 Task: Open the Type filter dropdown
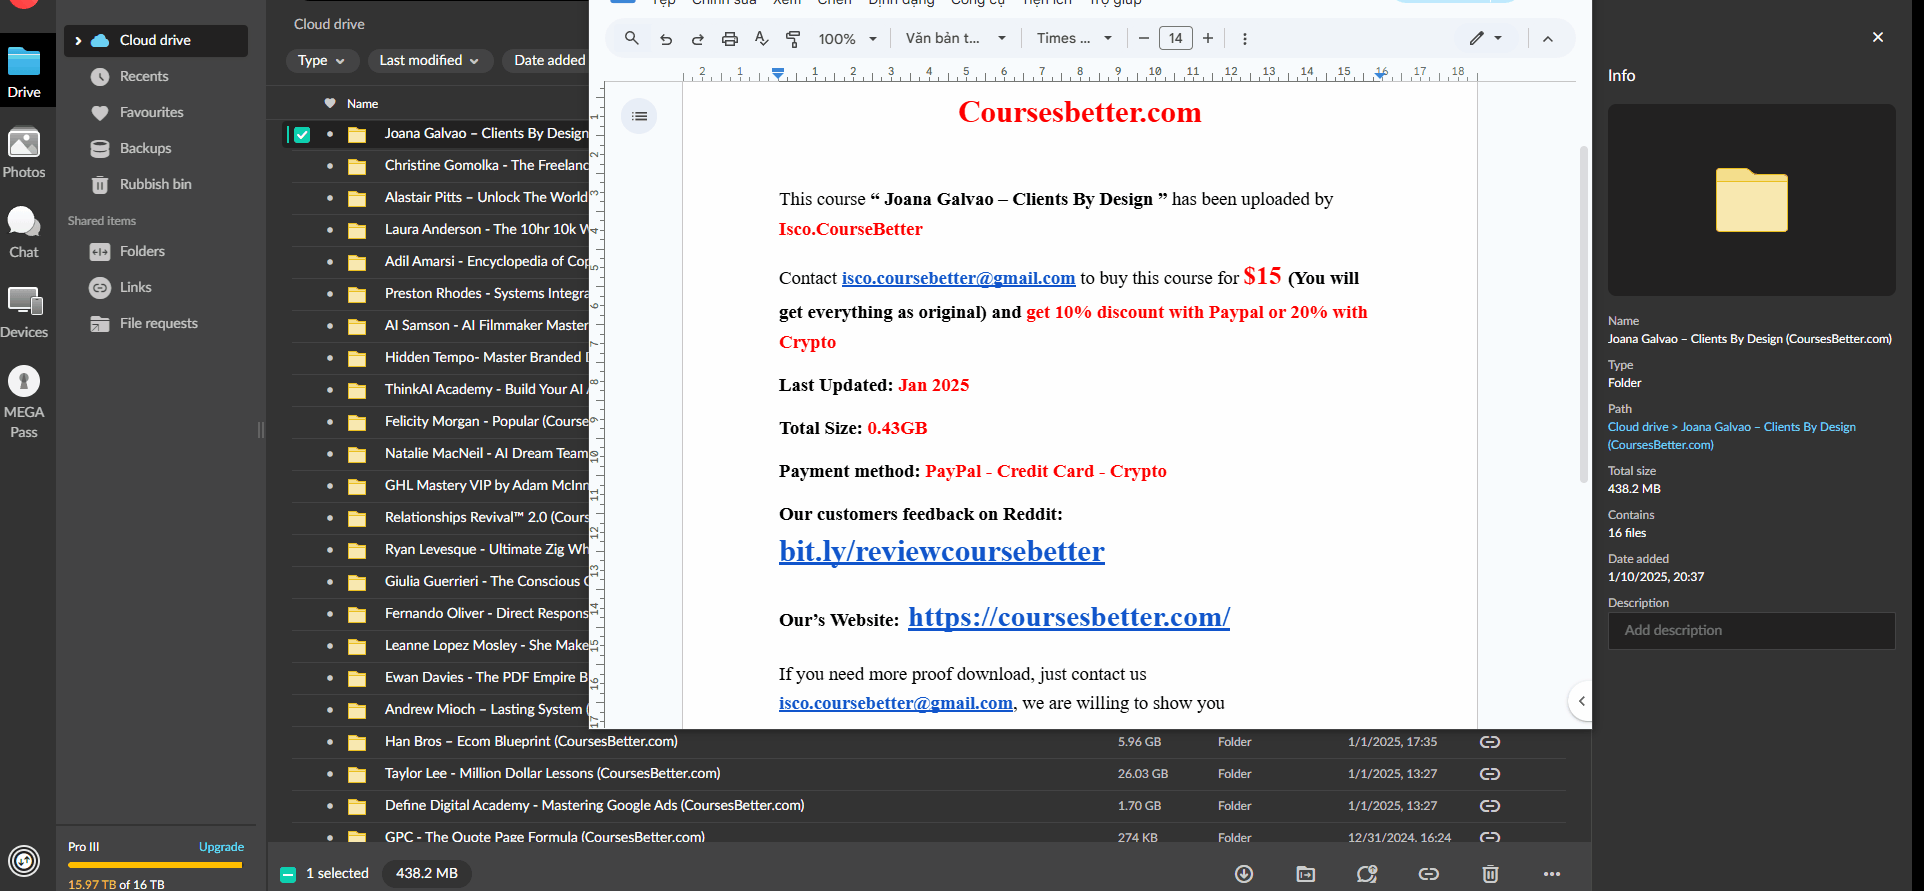coord(321,61)
